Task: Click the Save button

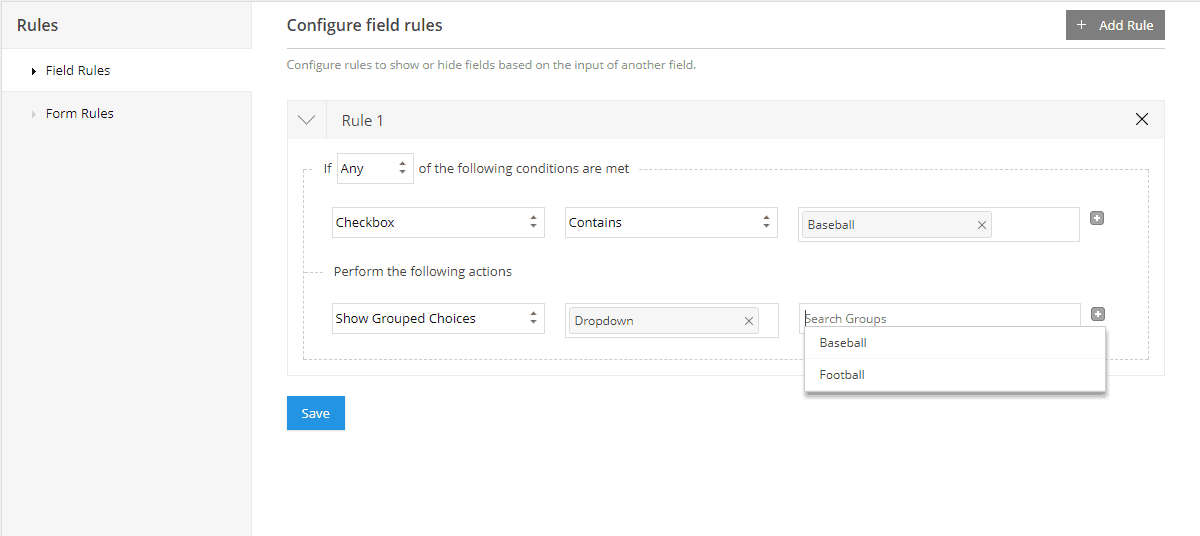Action: click(316, 413)
